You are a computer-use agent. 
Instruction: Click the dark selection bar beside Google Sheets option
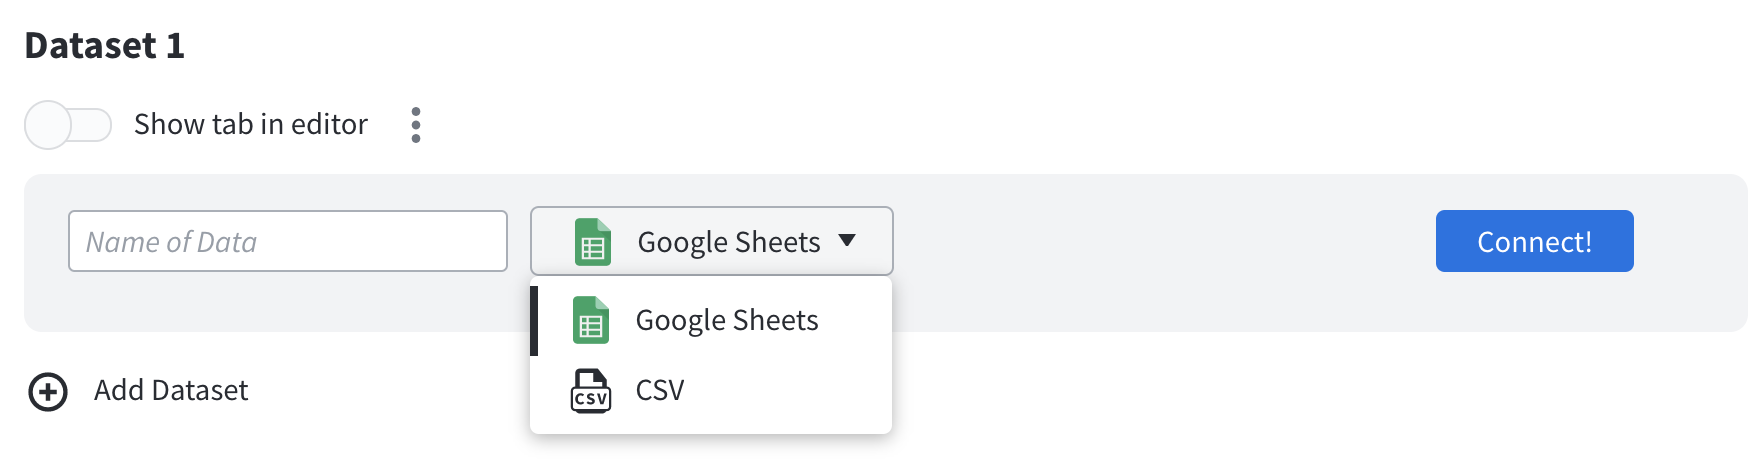point(534,321)
